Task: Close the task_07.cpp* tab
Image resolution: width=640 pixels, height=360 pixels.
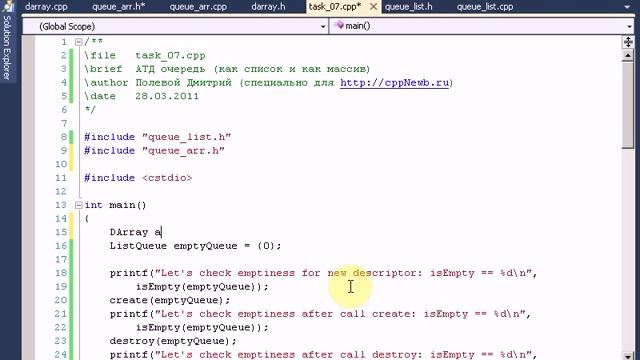Action: coord(373,7)
